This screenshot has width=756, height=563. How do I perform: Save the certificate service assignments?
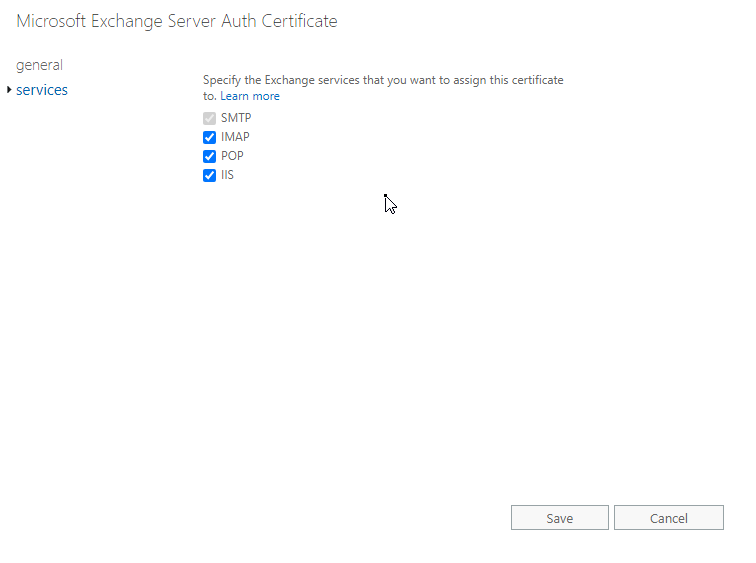coord(560,518)
